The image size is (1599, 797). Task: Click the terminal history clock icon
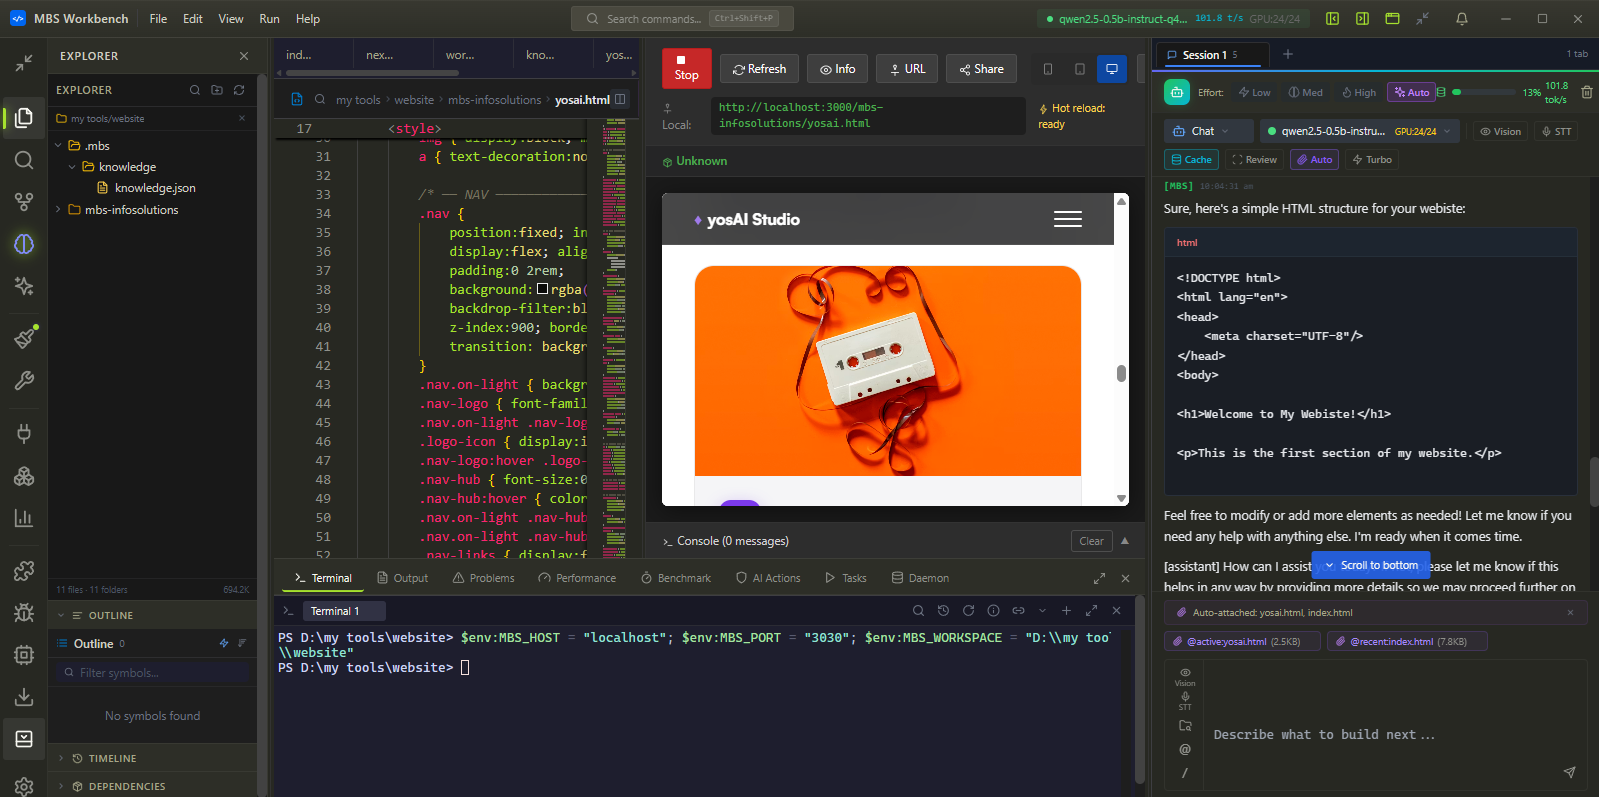click(x=943, y=611)
